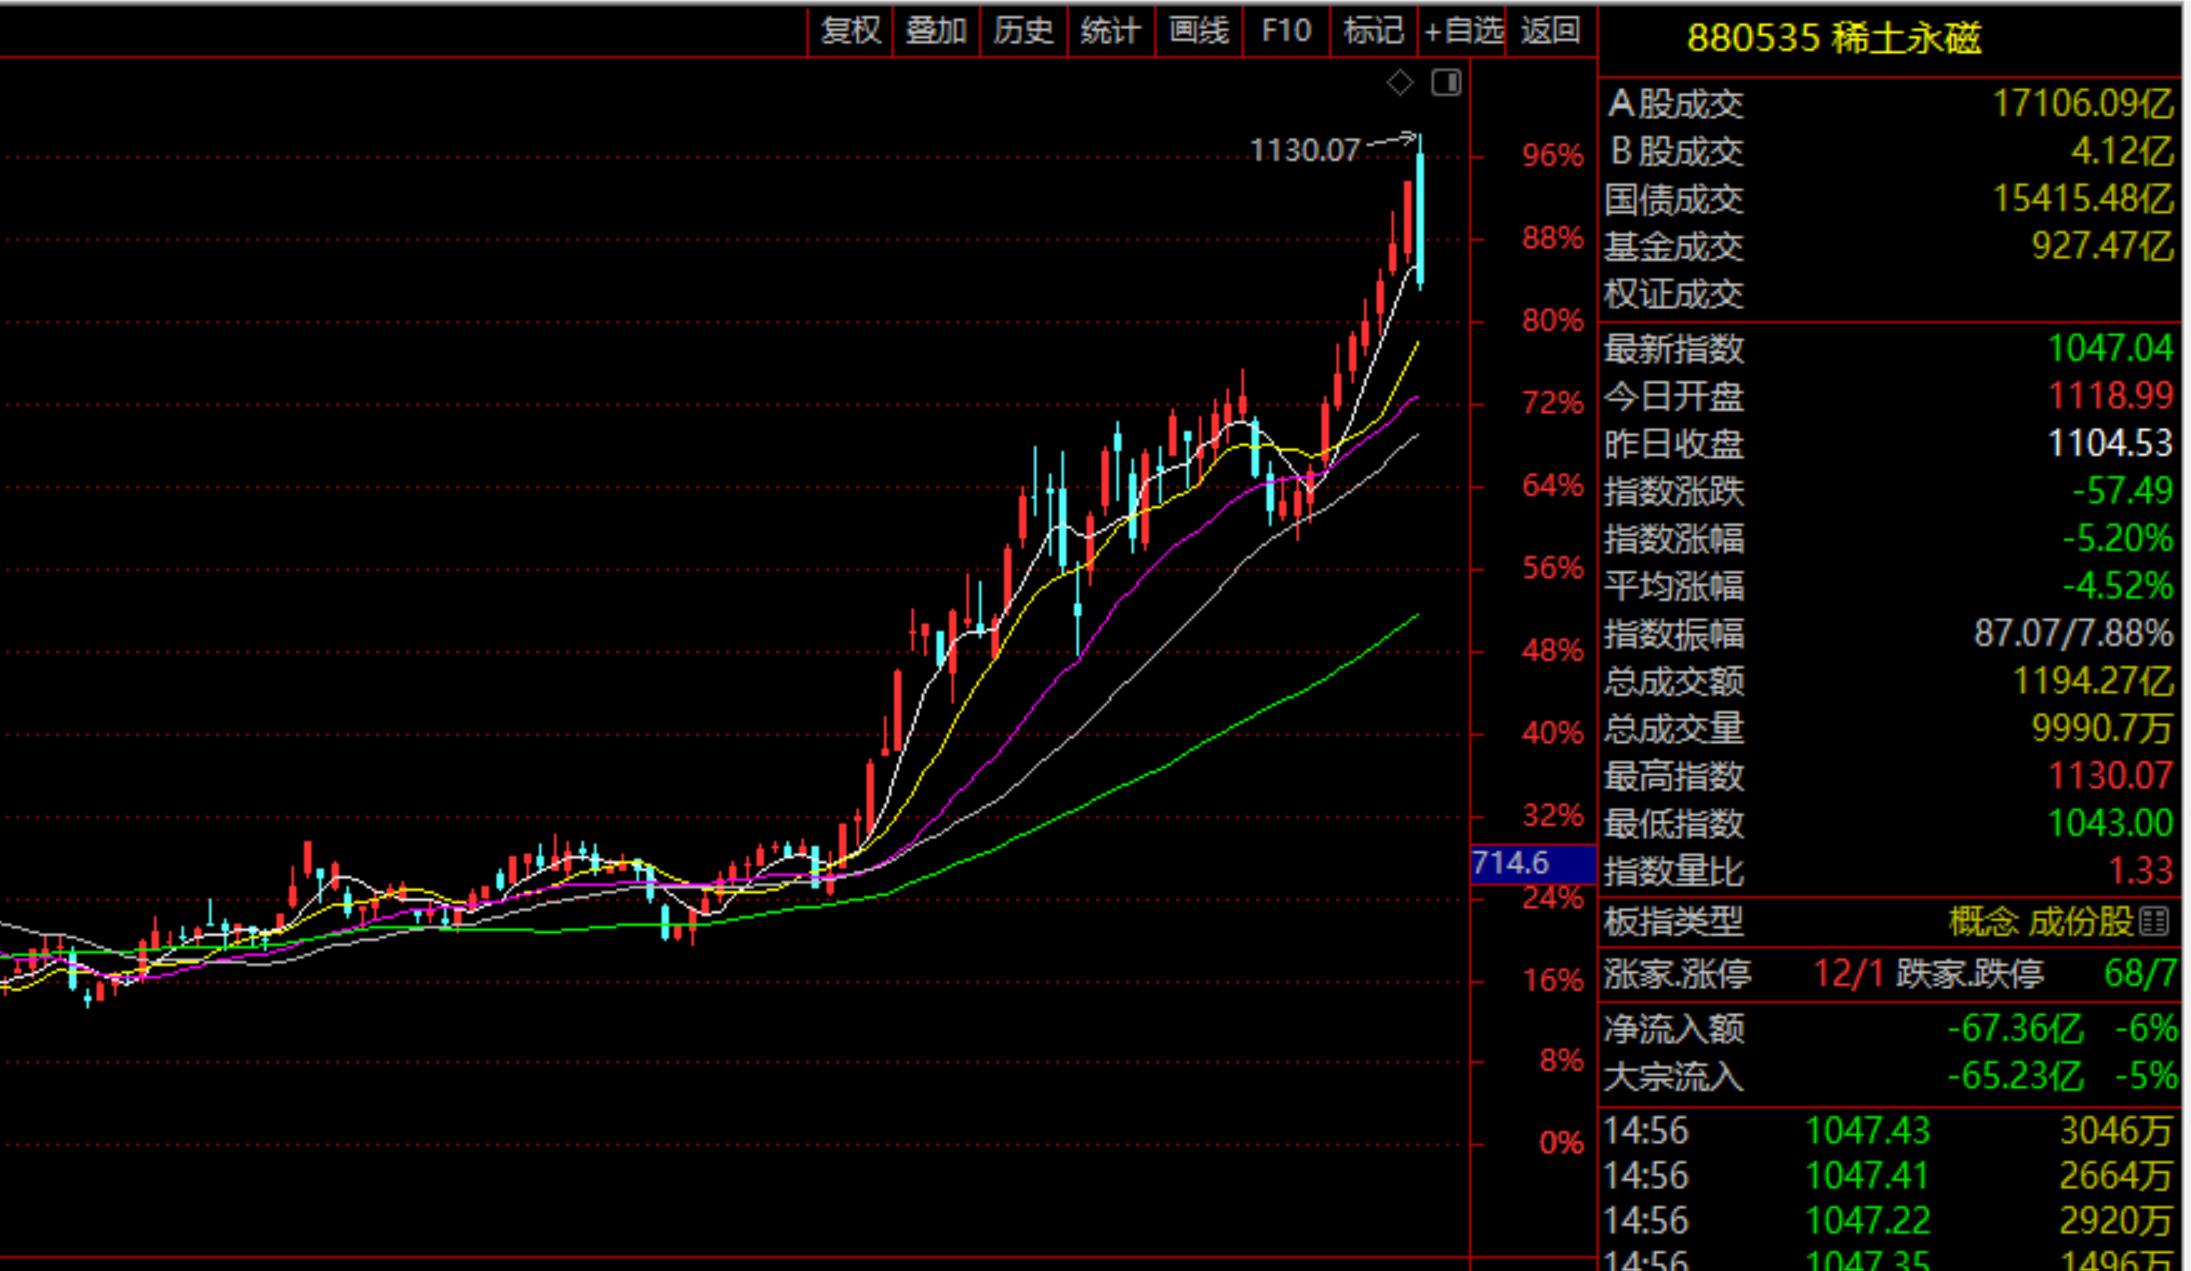Select the 880535 稀土永磁 title
Image resolution: width=2191 pixels, height=1271 pixels.
pos(1833,39)
